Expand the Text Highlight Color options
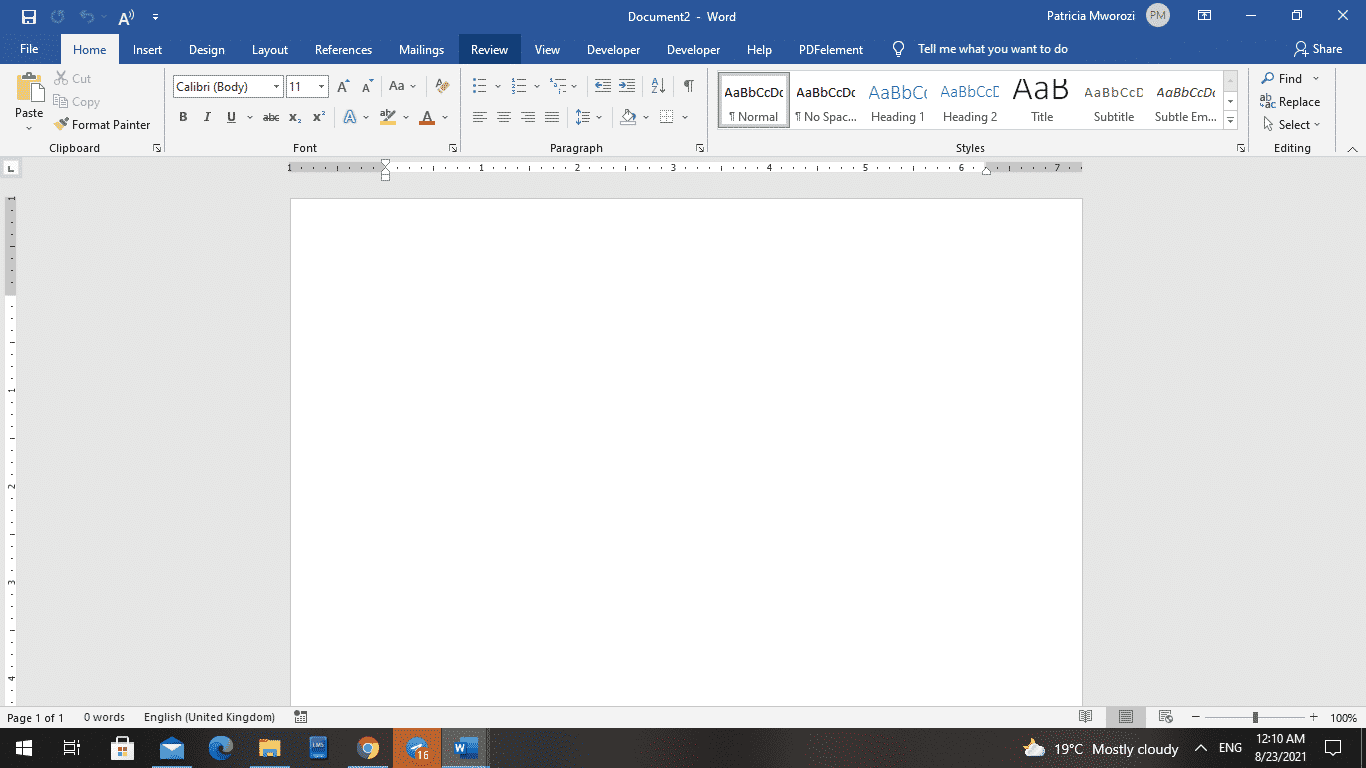 pos(404,117)
